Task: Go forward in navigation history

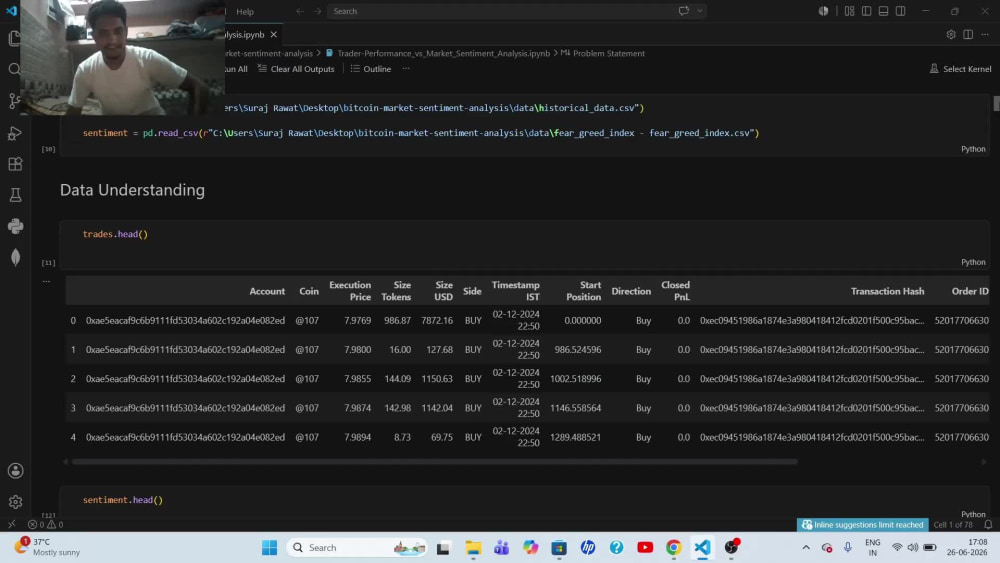Action: (317, 11)
